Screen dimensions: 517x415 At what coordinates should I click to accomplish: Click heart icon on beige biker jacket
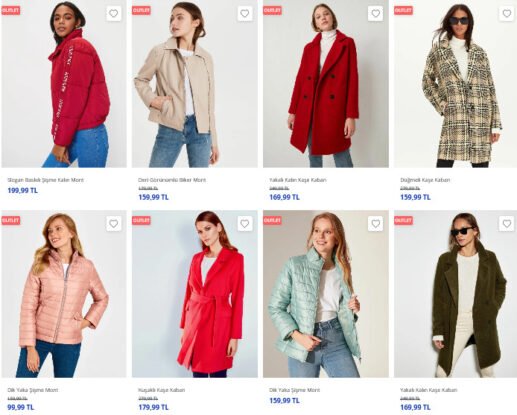pyautogui.click(x=245, y=14)
